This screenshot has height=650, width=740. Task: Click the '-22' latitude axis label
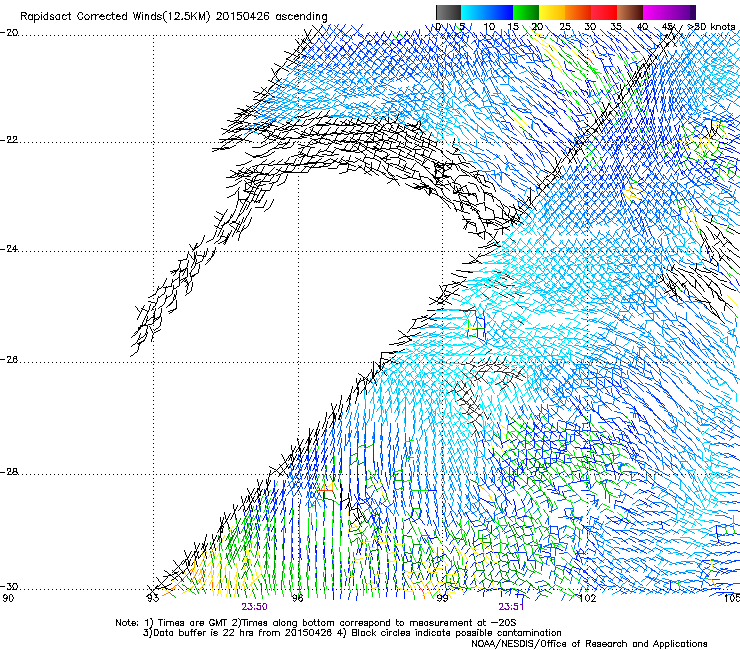[x=9, y=140]
